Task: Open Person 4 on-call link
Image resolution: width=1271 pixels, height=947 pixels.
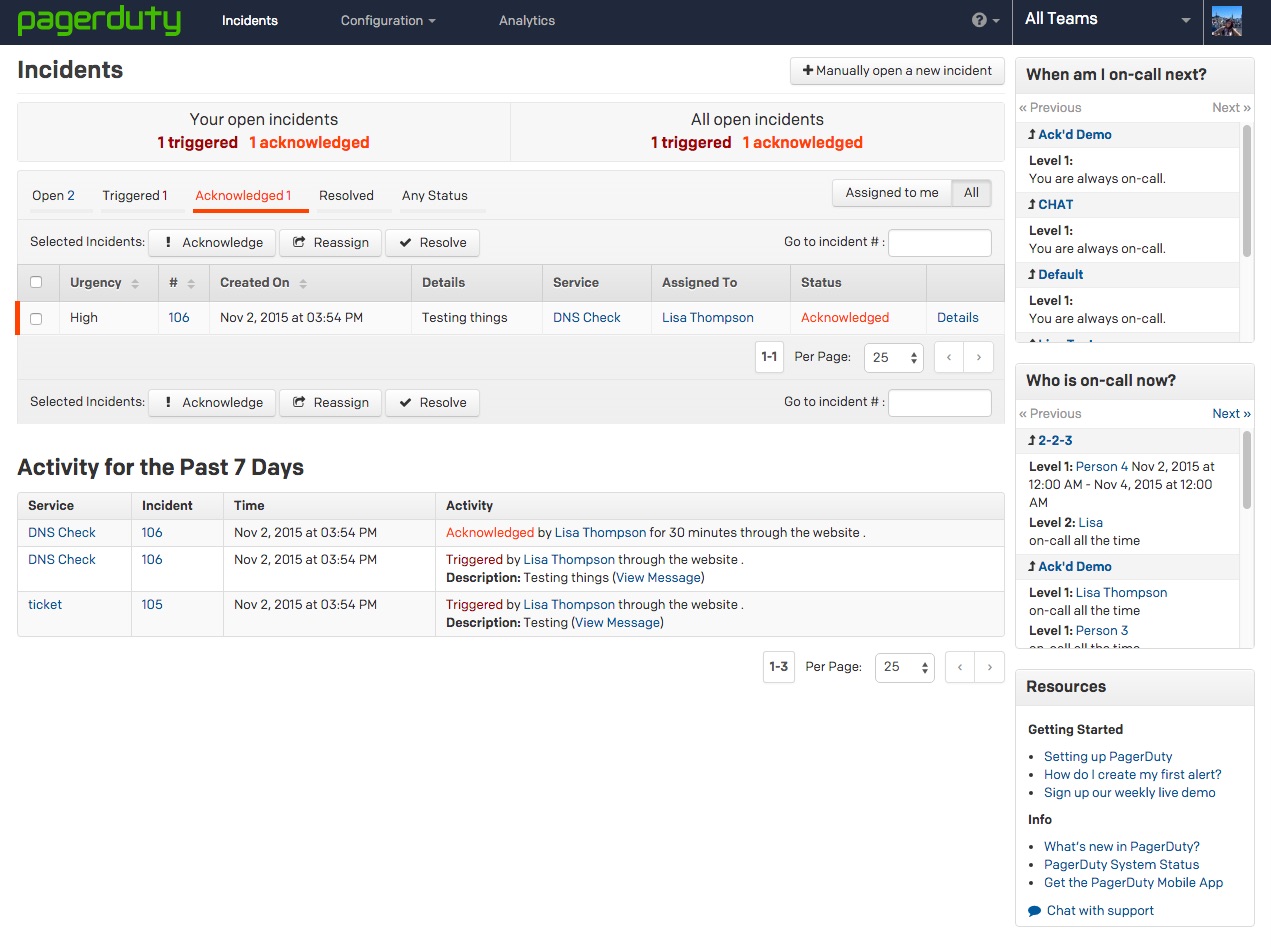Action: pyautogui.click(x=1102, y=467)
